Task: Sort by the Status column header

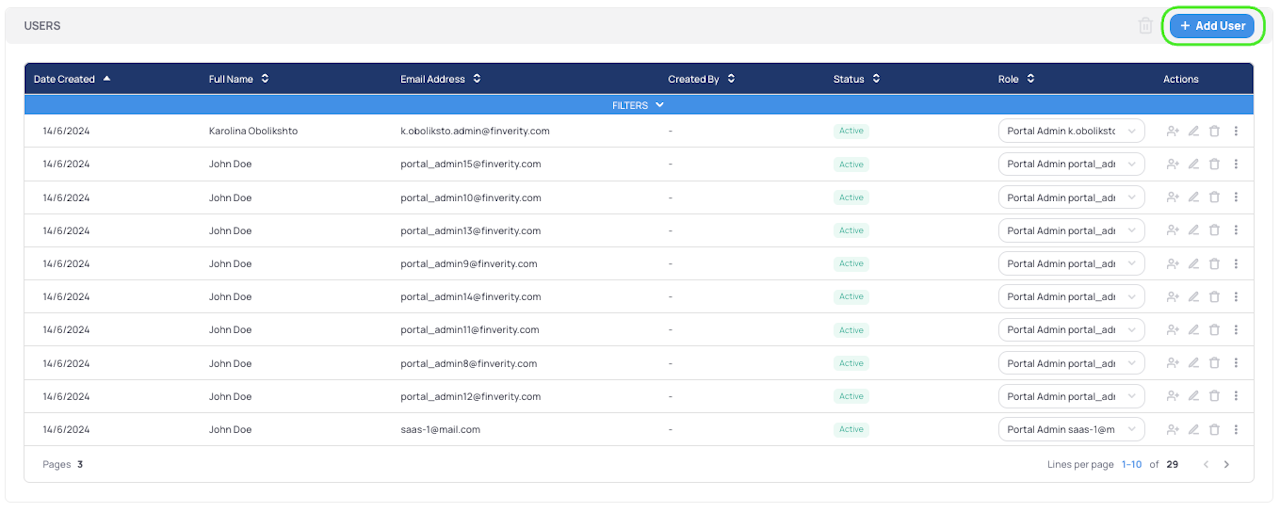Action: tap(856, 79)
